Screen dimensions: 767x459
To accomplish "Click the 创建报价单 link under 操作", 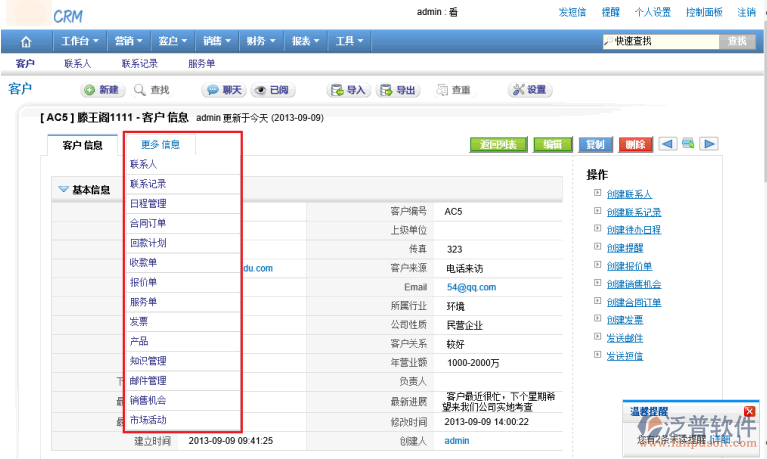I will click(628, 266).
